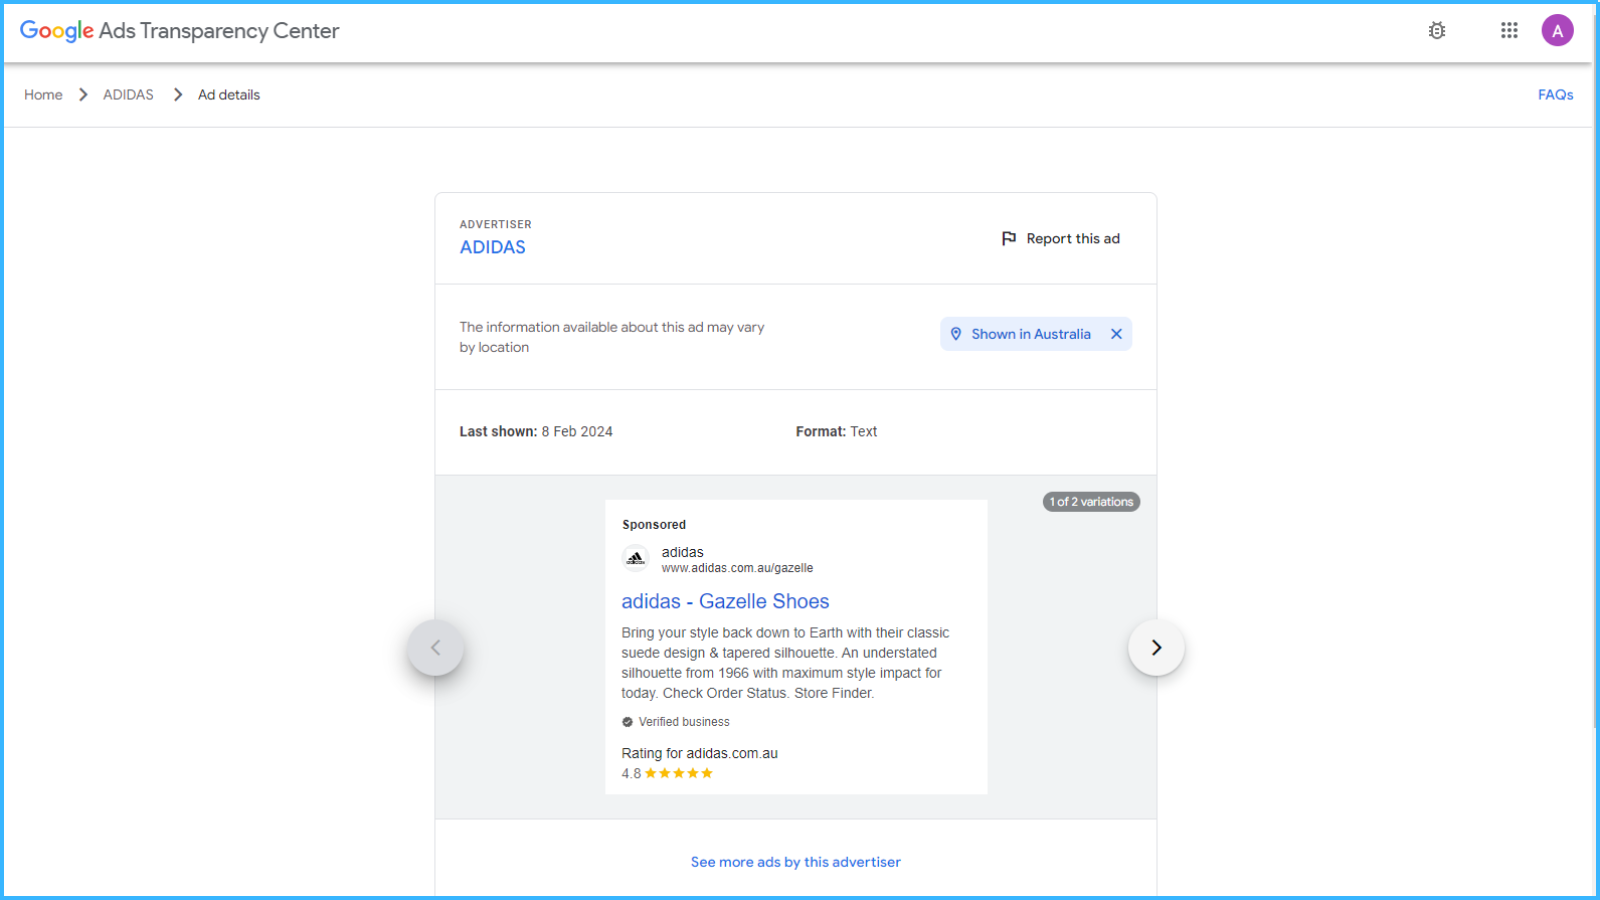
Task: Open the Shown in Australia location chip
Action: point(1036,334)
